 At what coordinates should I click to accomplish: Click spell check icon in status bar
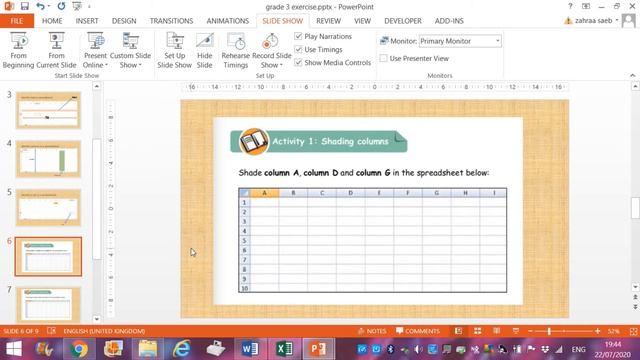(x=51, y=331)
